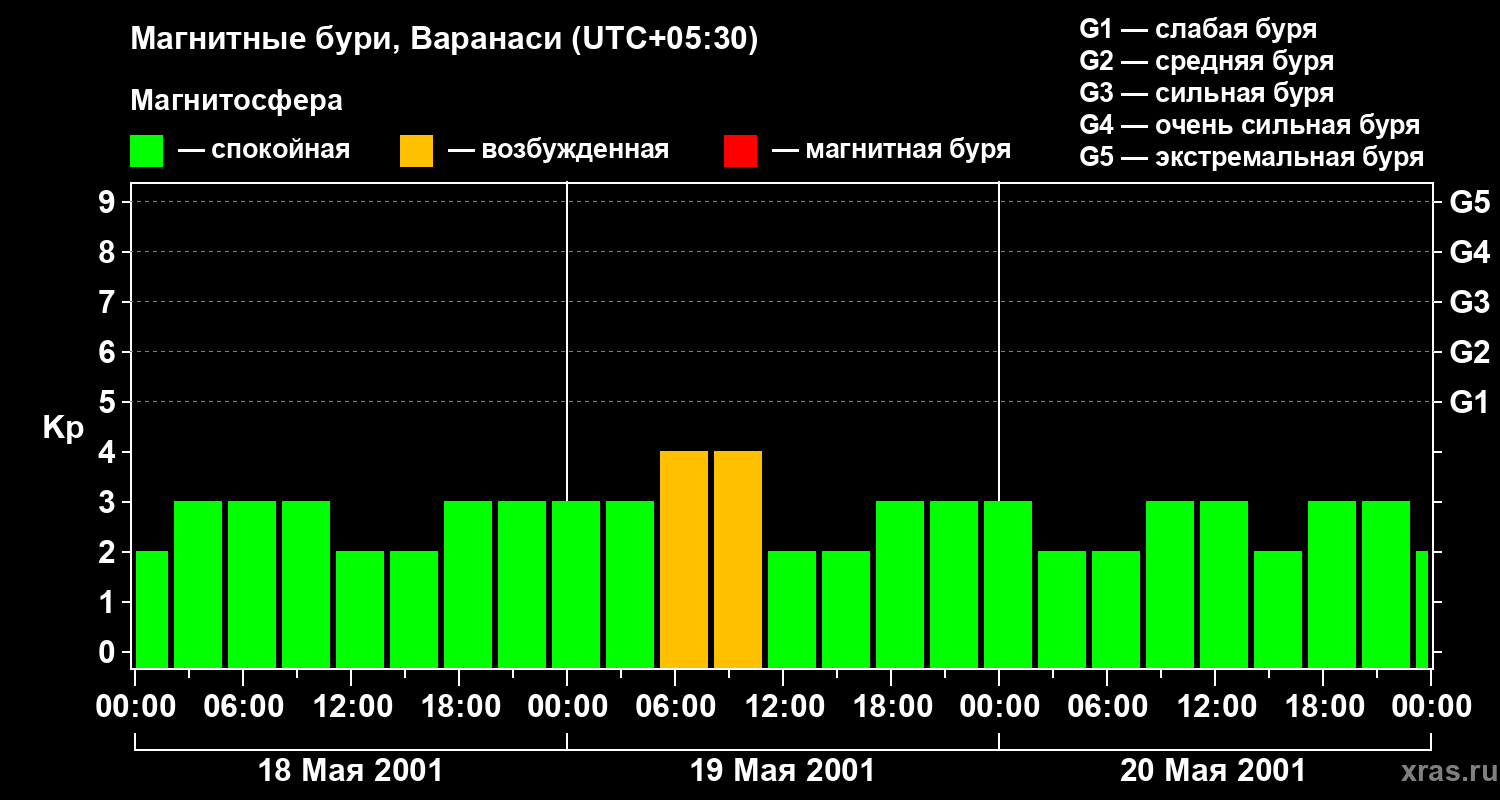Click the narrow first bar at start of 18 Мая
This screenshot has height=800, width=1500.
coord(152,609)
